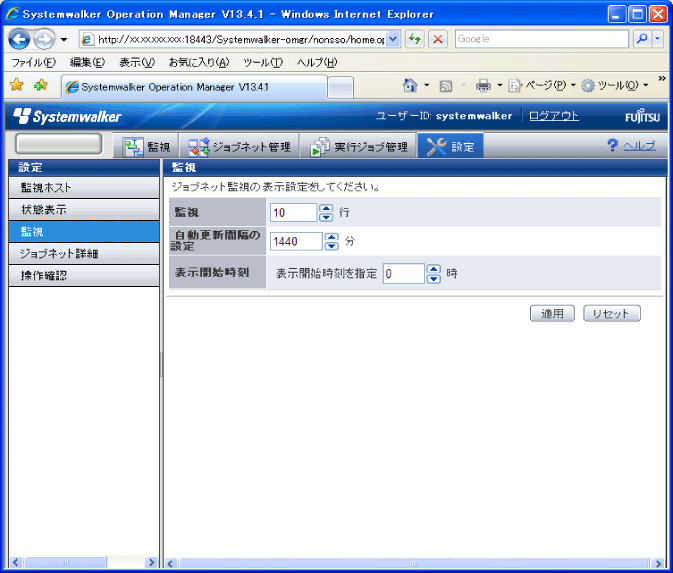Refresh the page with the green arrows icon
This screenshot has width=673, height=573.
[415, 39]
